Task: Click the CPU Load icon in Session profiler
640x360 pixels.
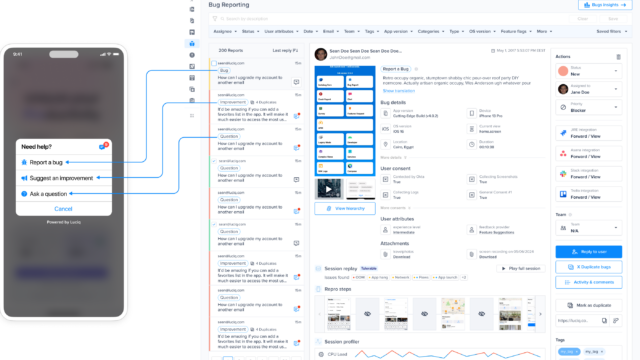Action: click(x=321, y=354)
